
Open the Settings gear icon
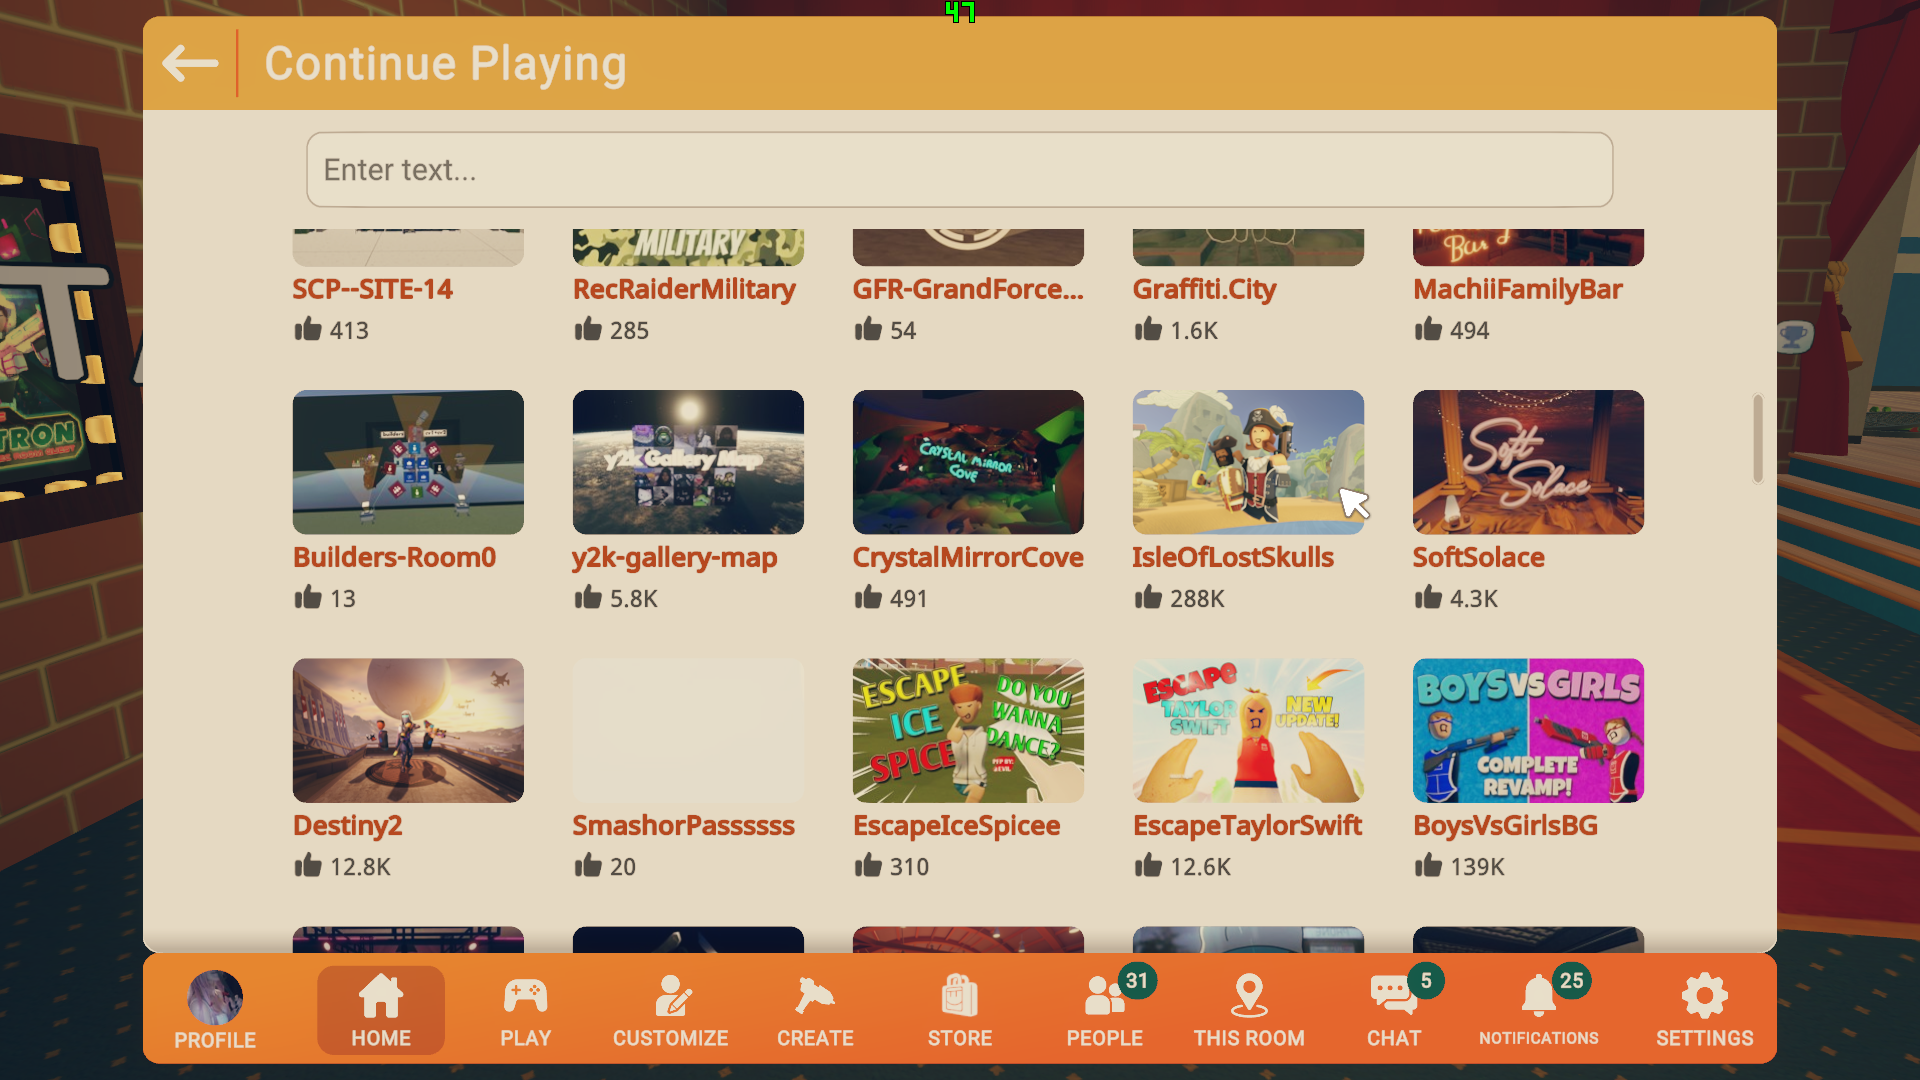click(1704, 997)
